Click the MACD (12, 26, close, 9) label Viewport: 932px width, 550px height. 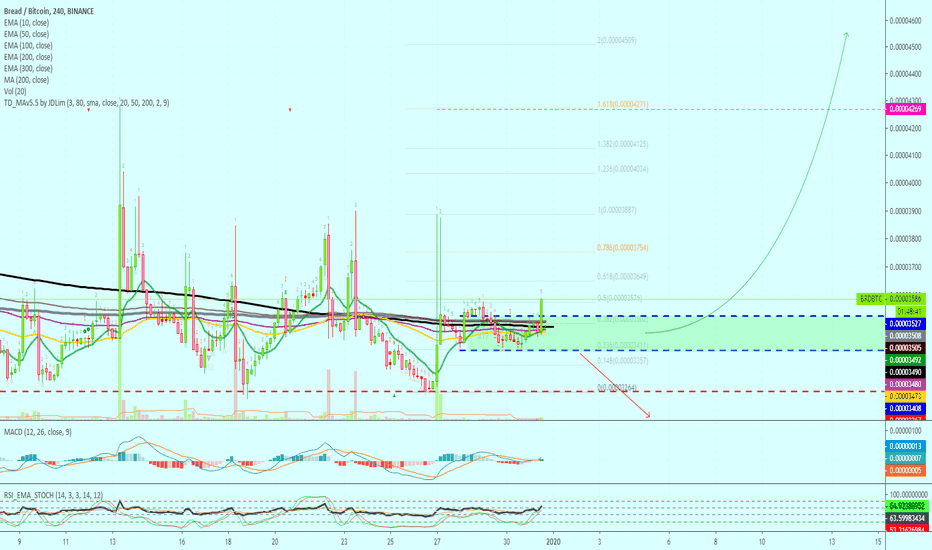pyautogui.click(x=37, y=432)
